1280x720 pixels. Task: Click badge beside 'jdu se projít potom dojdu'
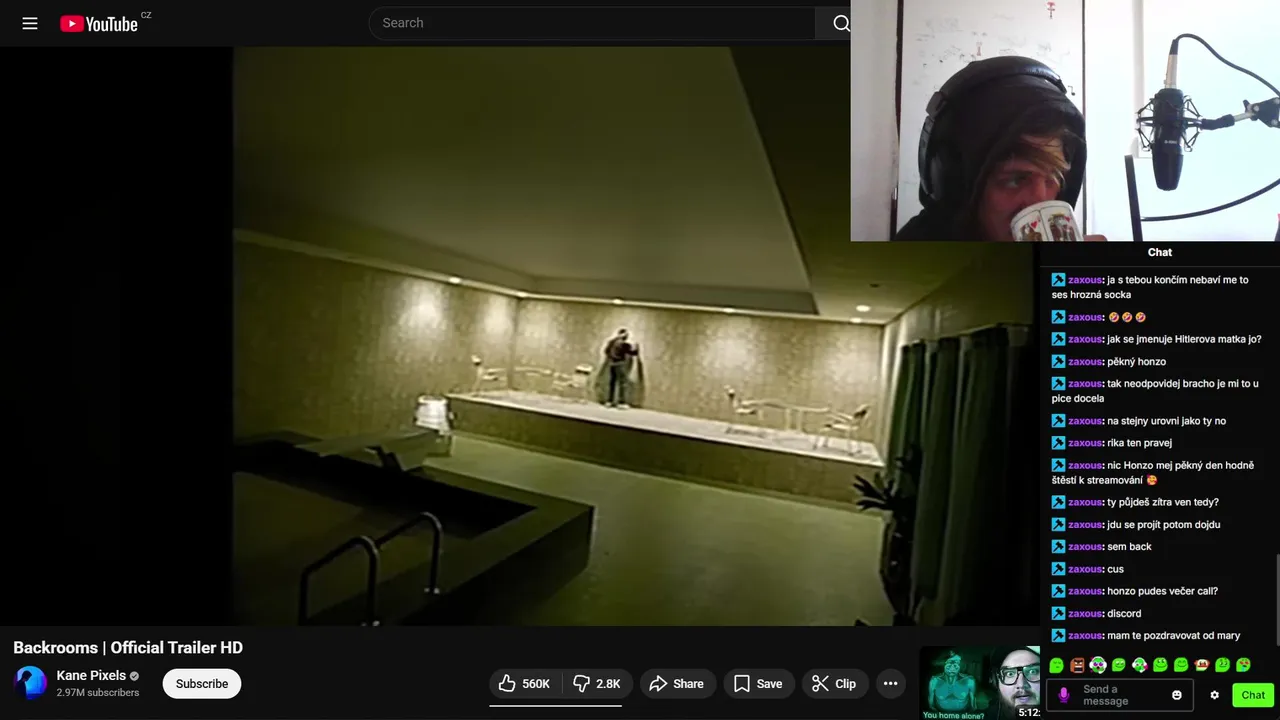[x=1058, y=525]
